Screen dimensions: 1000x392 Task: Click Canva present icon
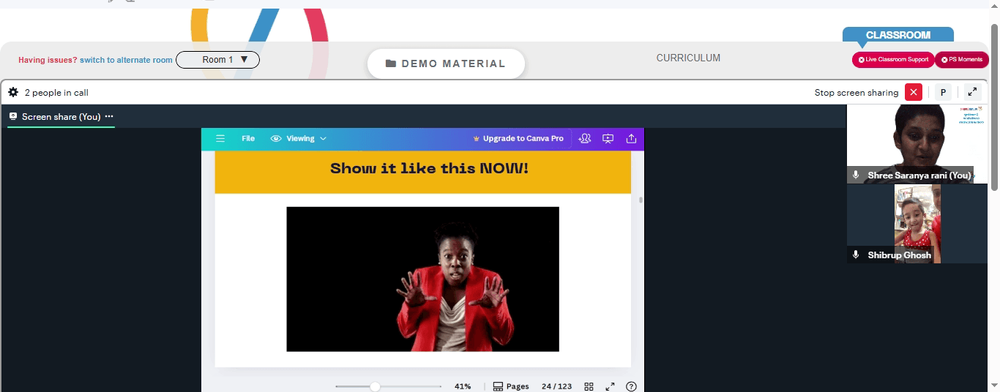tap(608, 138)
